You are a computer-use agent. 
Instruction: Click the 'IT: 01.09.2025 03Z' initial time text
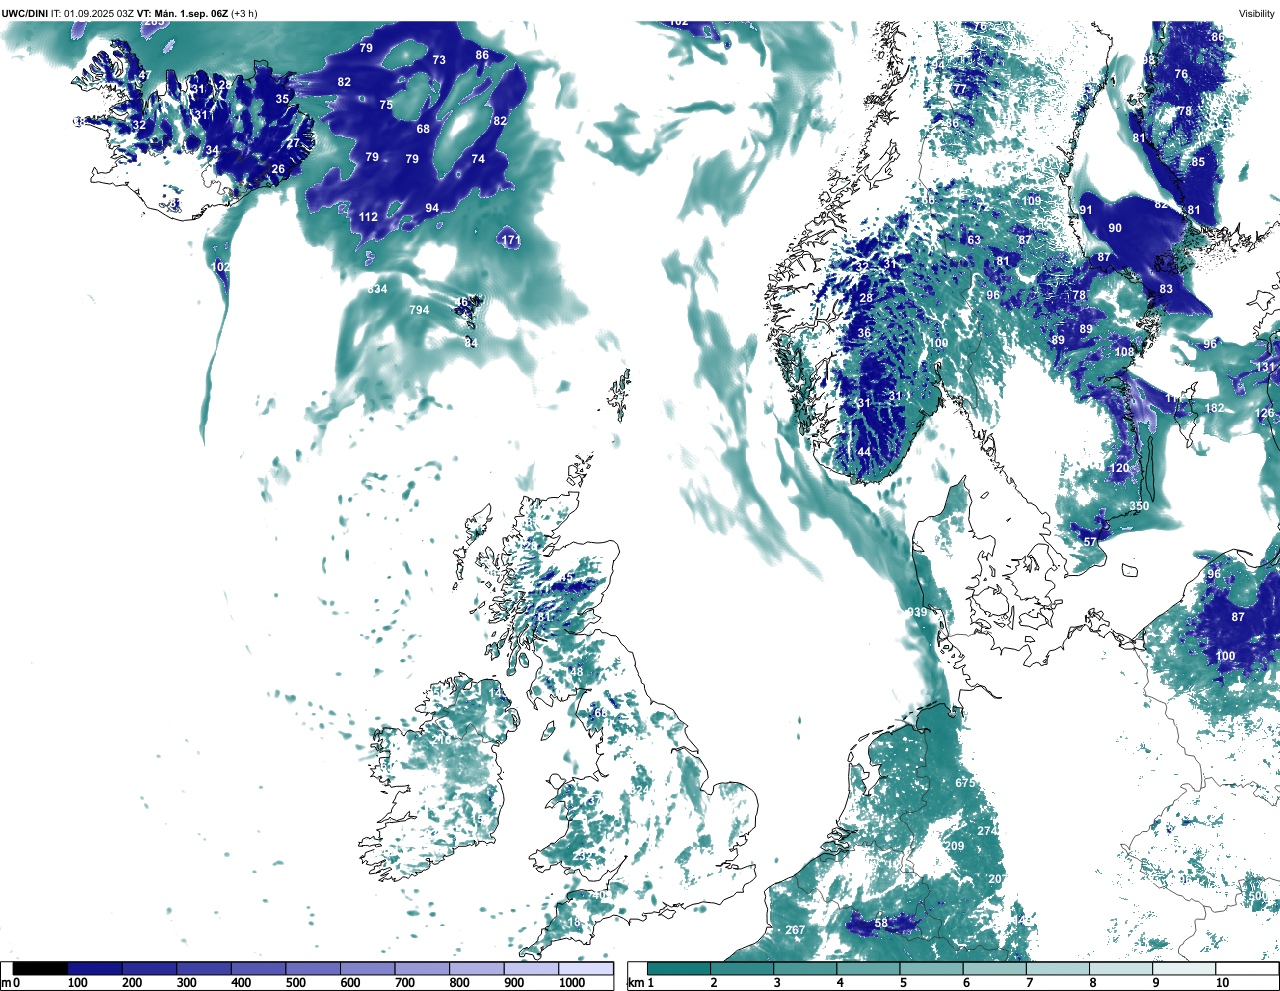pyautogui.click(x=93, y=13)
